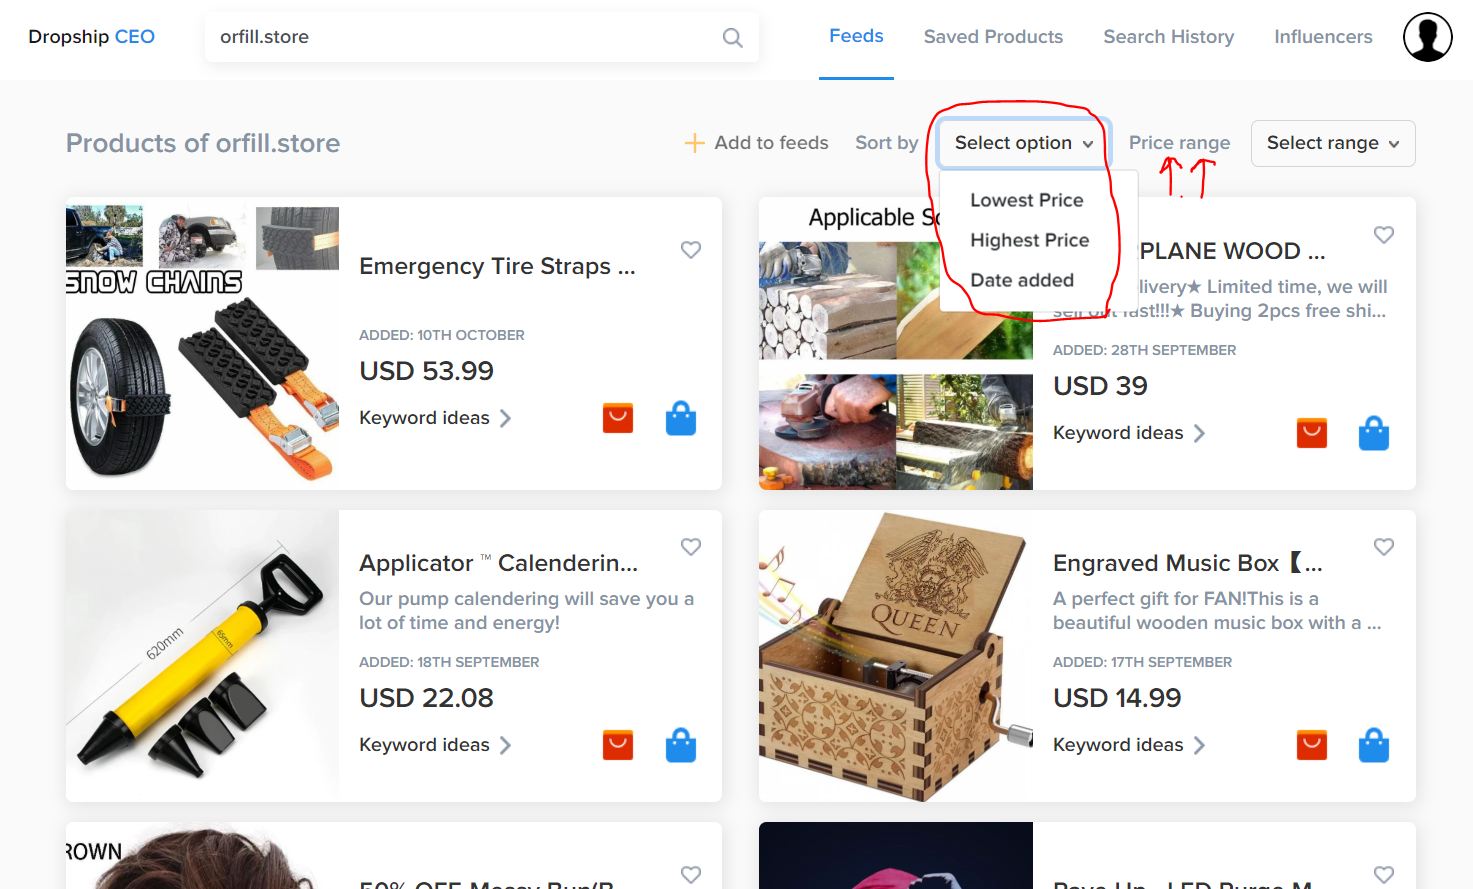The image size is (1473, 889).
Task: Click the blue shopping bag icon for PLANE WOOD product
Action: (1373, 432)
